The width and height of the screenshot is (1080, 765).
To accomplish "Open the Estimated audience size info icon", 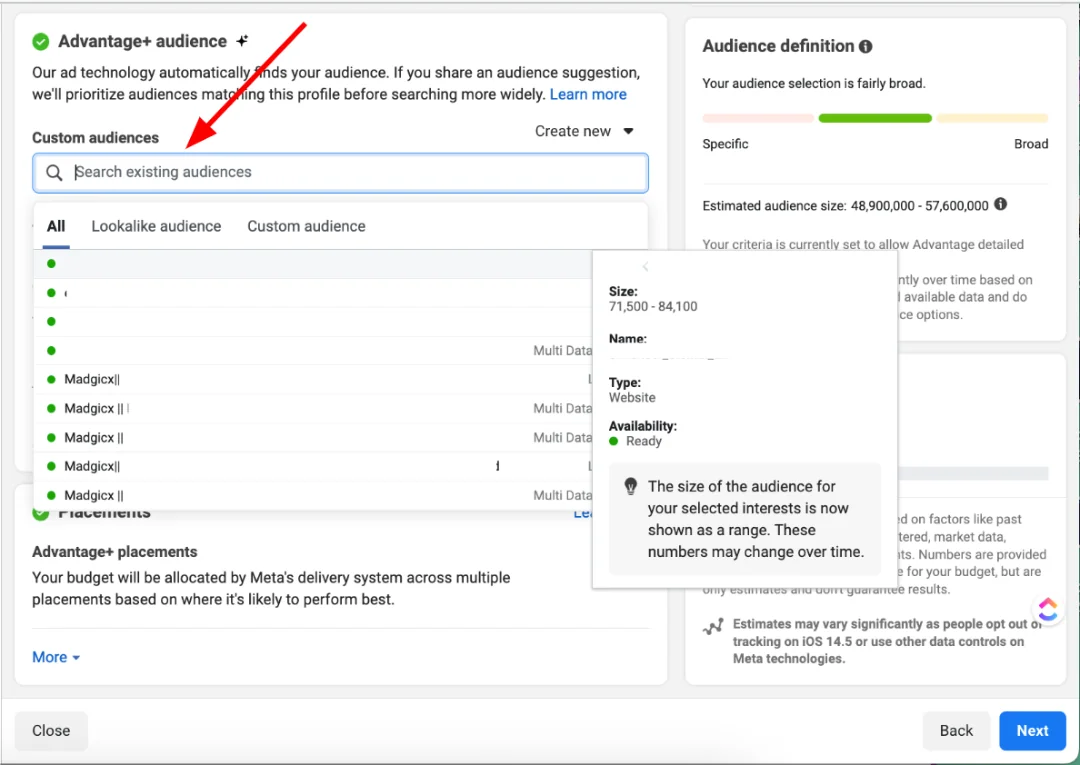I will click(1001, 204).
